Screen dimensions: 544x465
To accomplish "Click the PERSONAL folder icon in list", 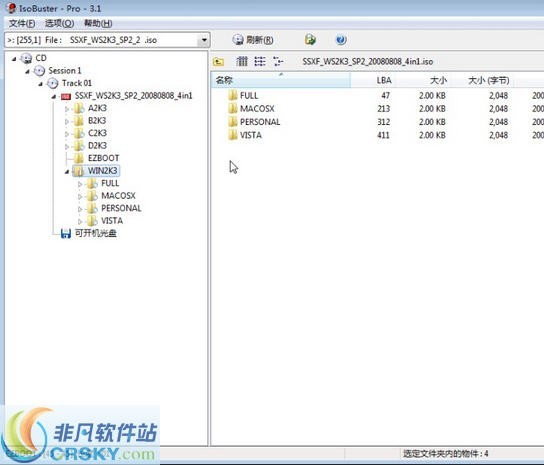I will (233, 121).
